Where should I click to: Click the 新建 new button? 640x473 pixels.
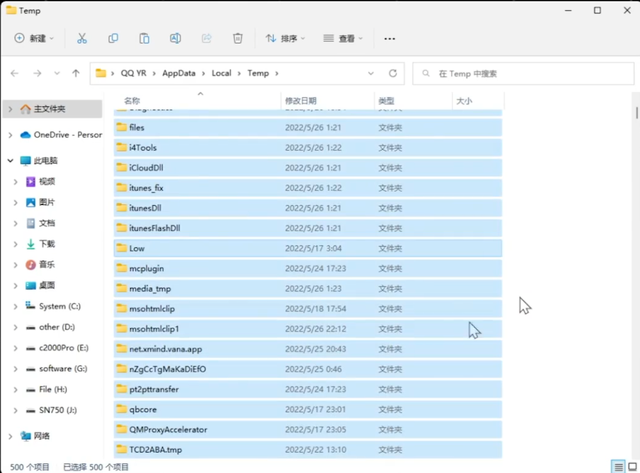click(34, 39)
